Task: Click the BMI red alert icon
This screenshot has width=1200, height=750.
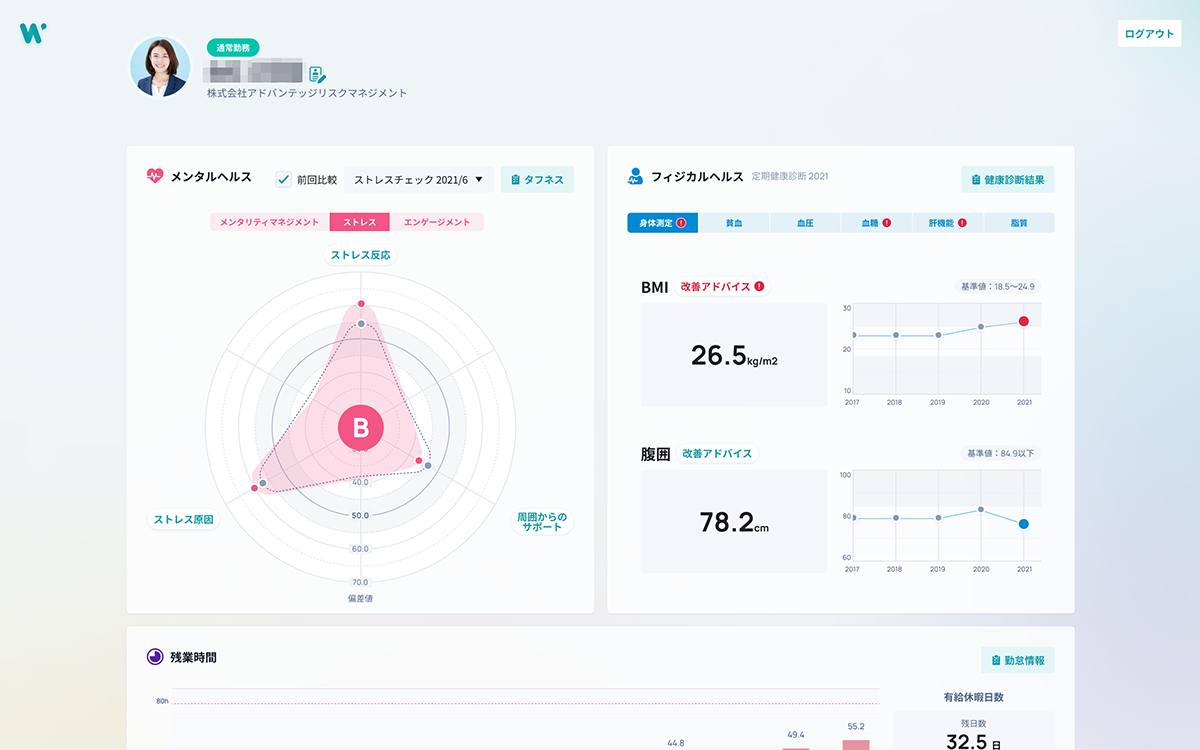Action: 759,287
